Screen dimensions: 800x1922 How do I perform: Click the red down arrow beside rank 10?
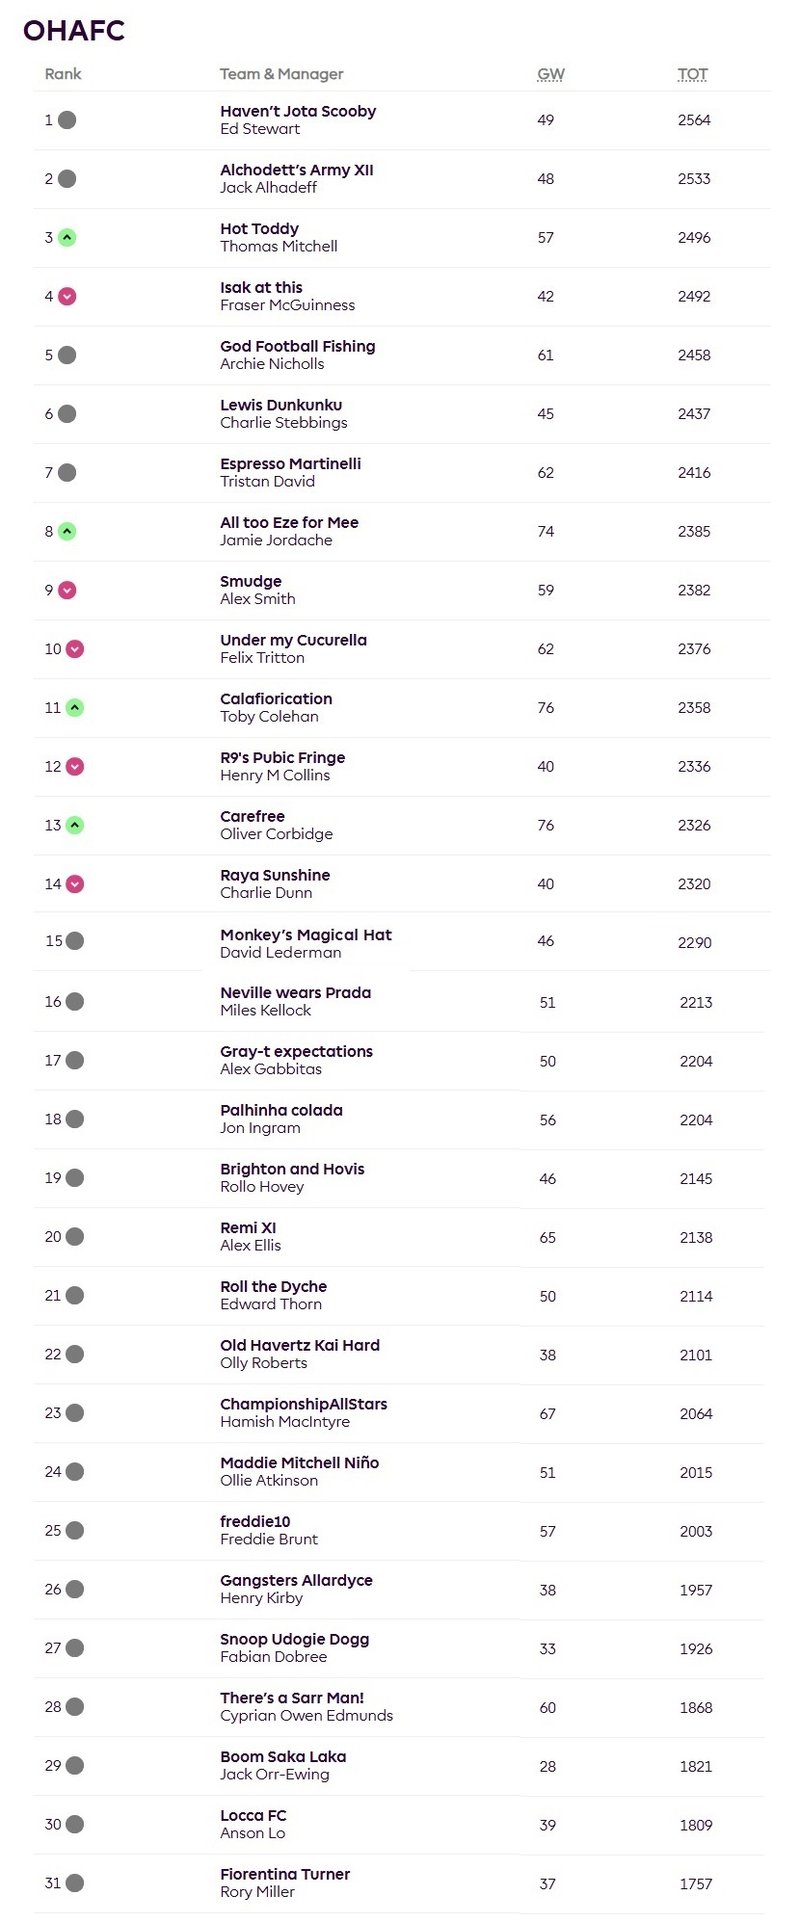tap(75, 650)
